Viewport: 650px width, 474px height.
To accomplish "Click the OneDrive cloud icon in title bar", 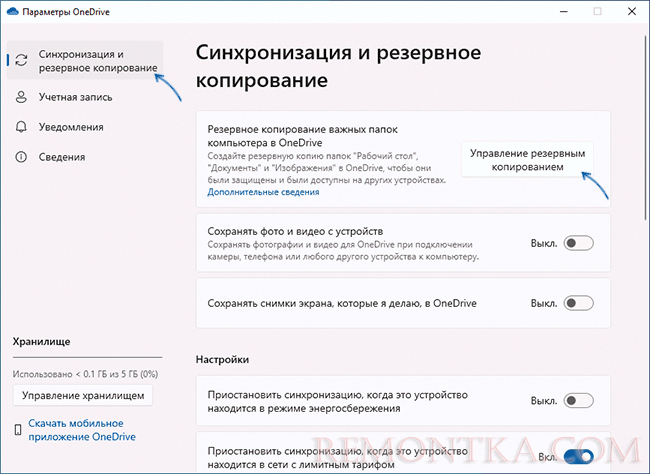I will coord(13,12).
